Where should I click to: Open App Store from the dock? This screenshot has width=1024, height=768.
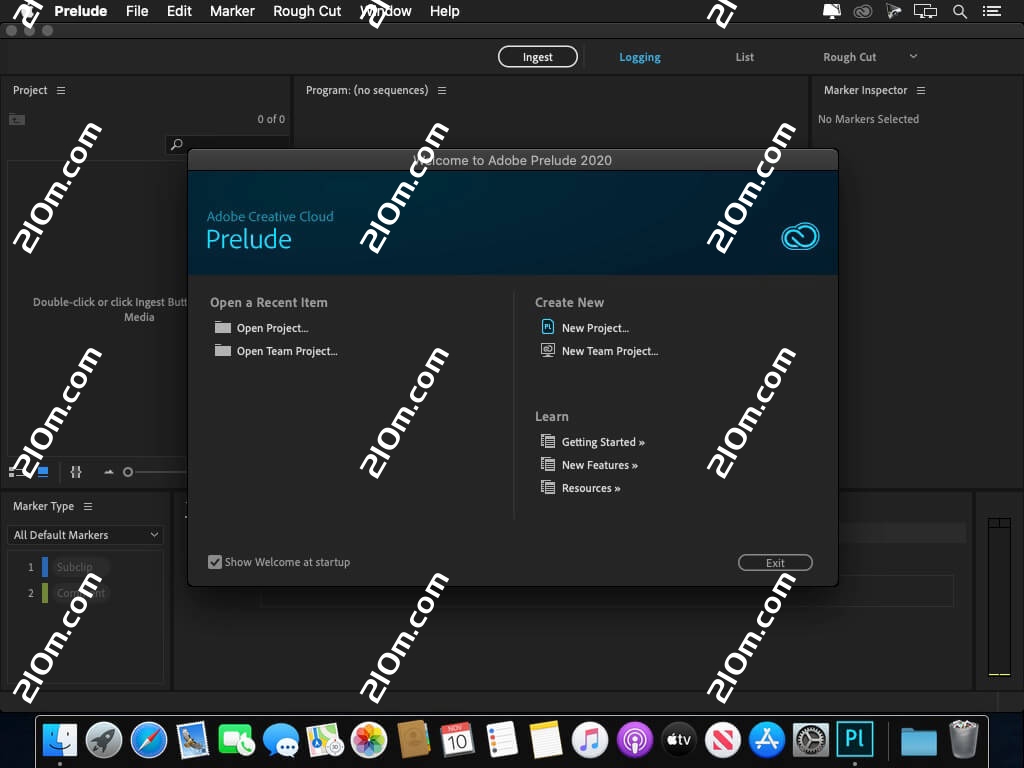tap(767, 740)
